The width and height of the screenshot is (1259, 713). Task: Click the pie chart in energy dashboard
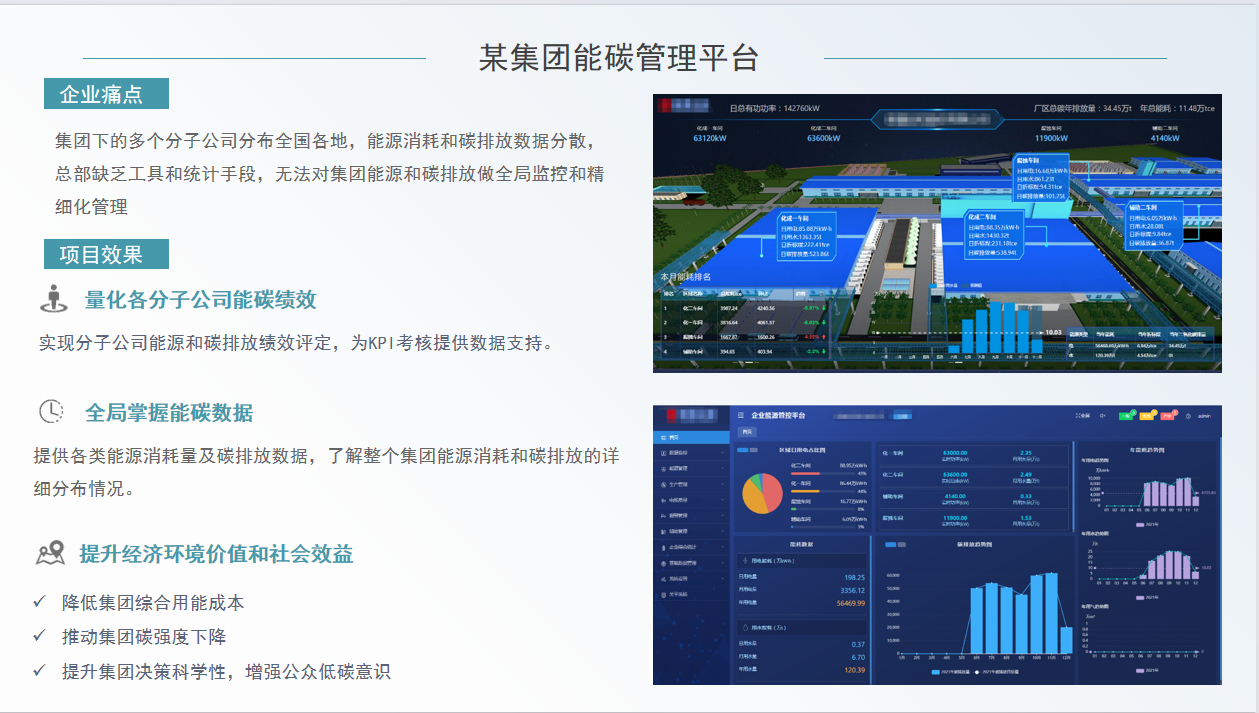pos(763,493)
